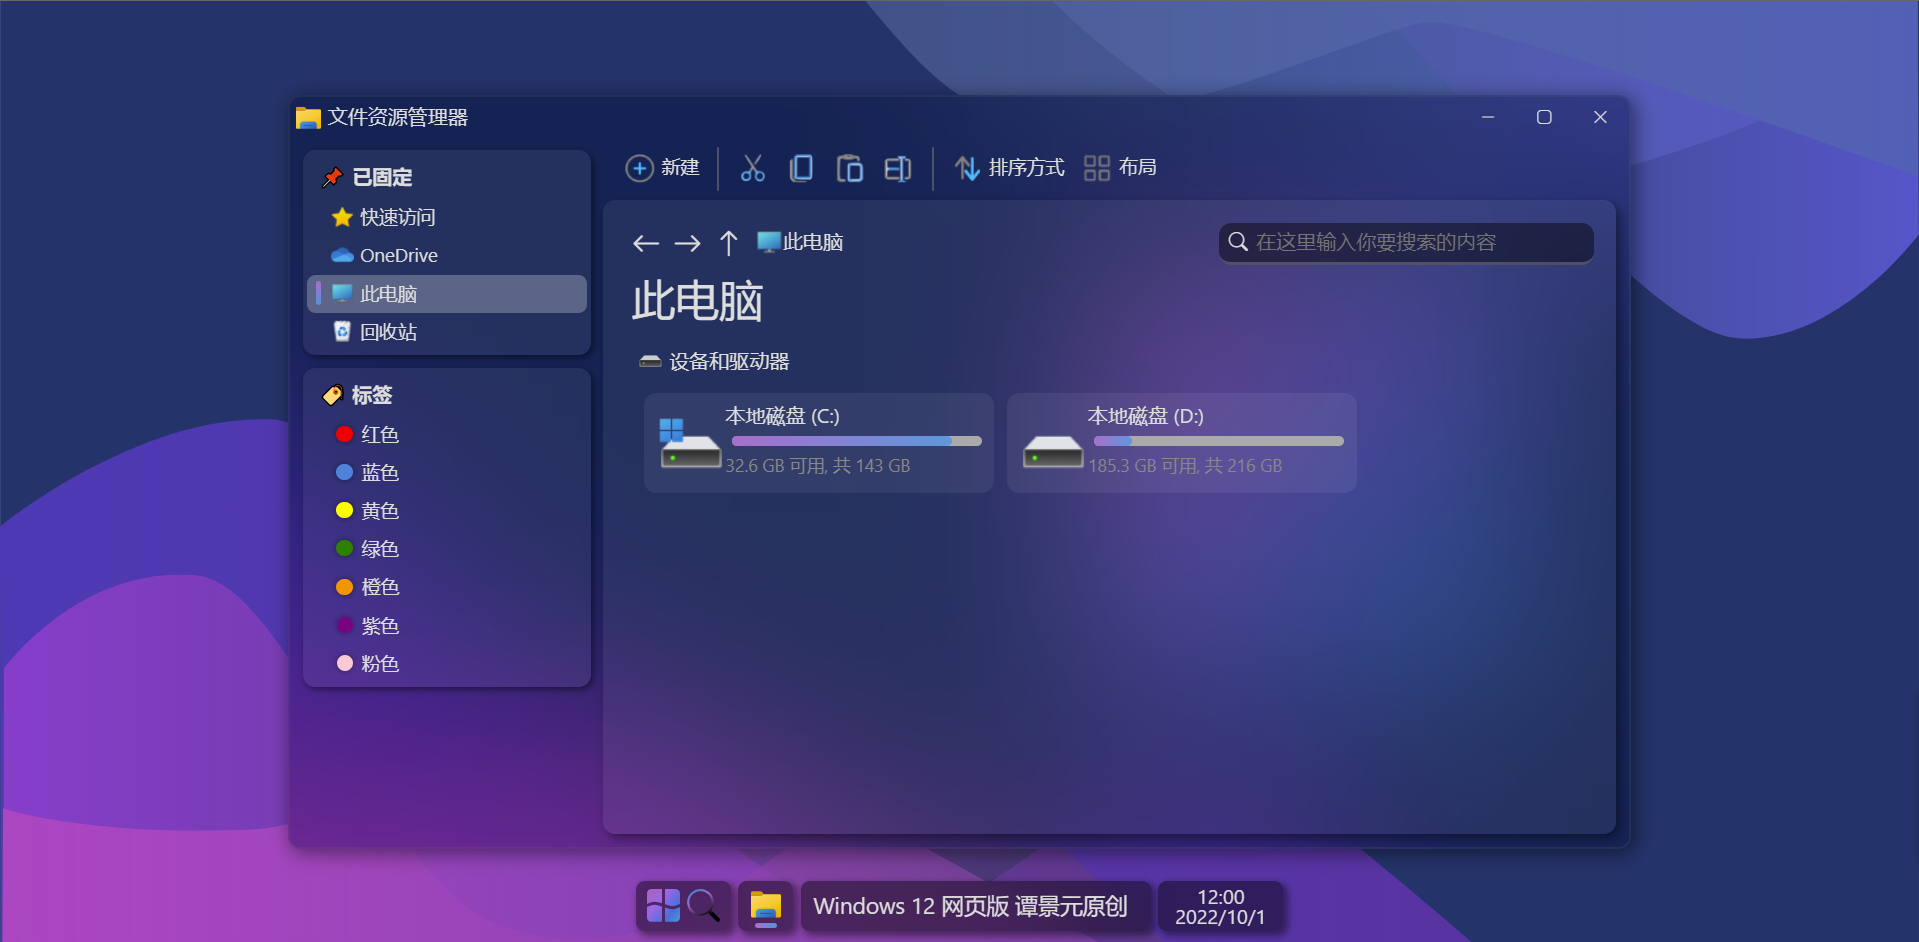Open 此电脑 in the breadcrumb bar
The image size is (1919, 942).
tap(800, 241)
